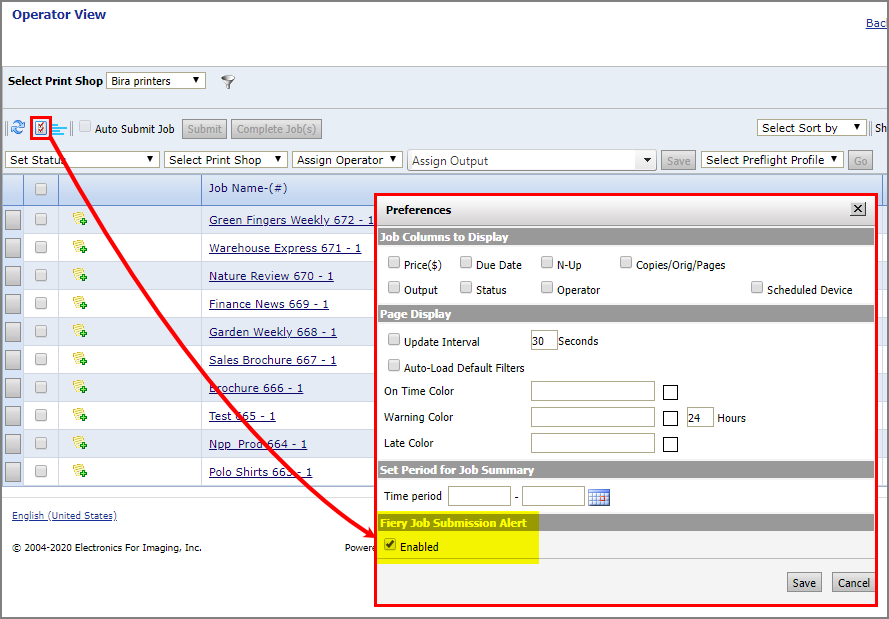The width and height of the screenshot is (889, 619).
Task: Click add icon for Green Fingers Weekly job
Action: 80,219
